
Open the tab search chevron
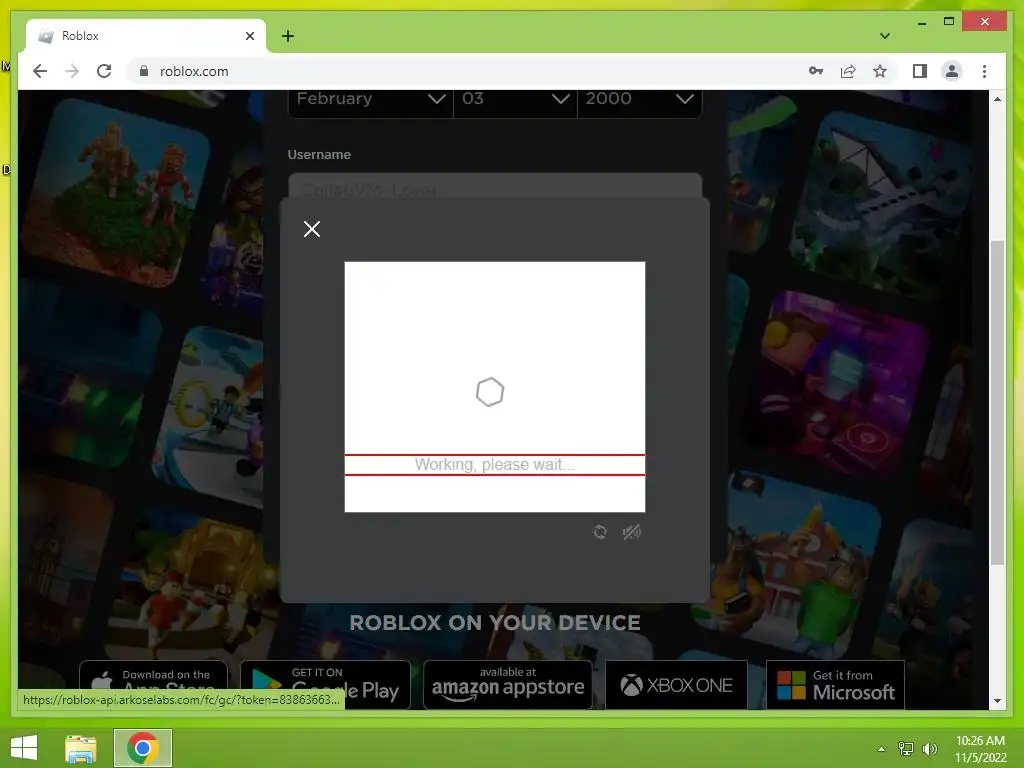coord(884,36)
